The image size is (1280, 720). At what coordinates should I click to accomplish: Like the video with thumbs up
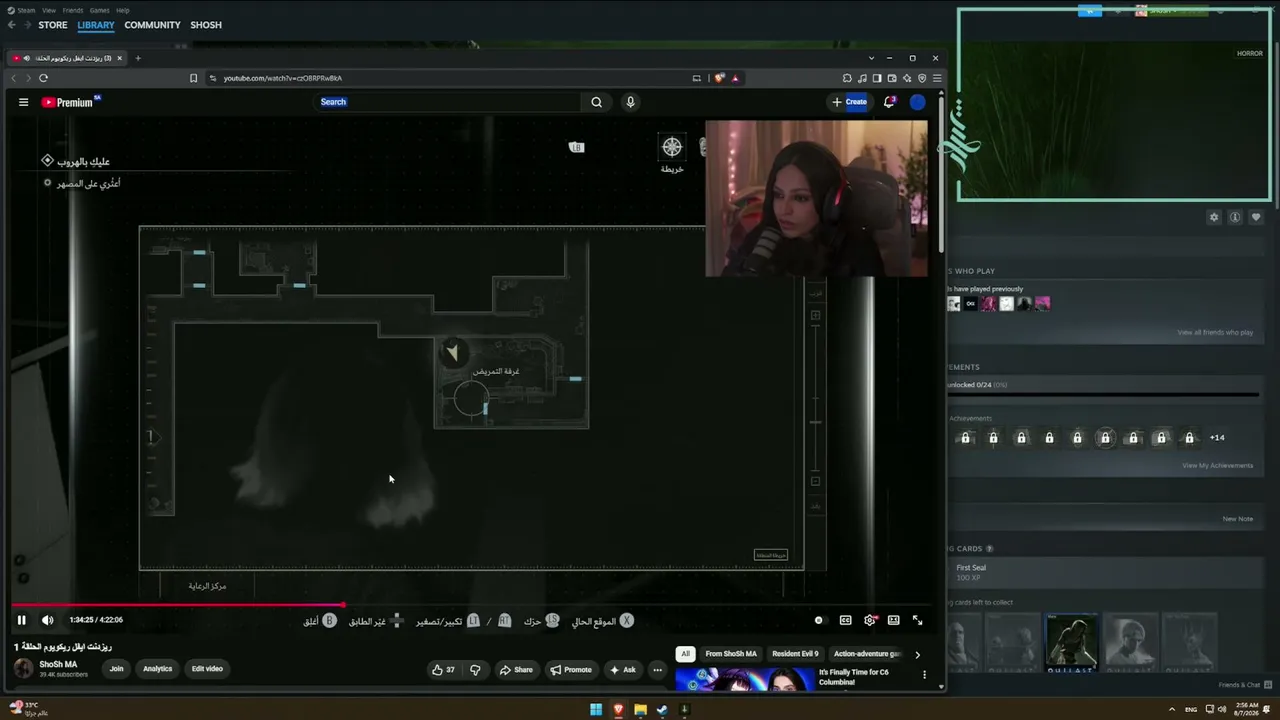[443, 670]
